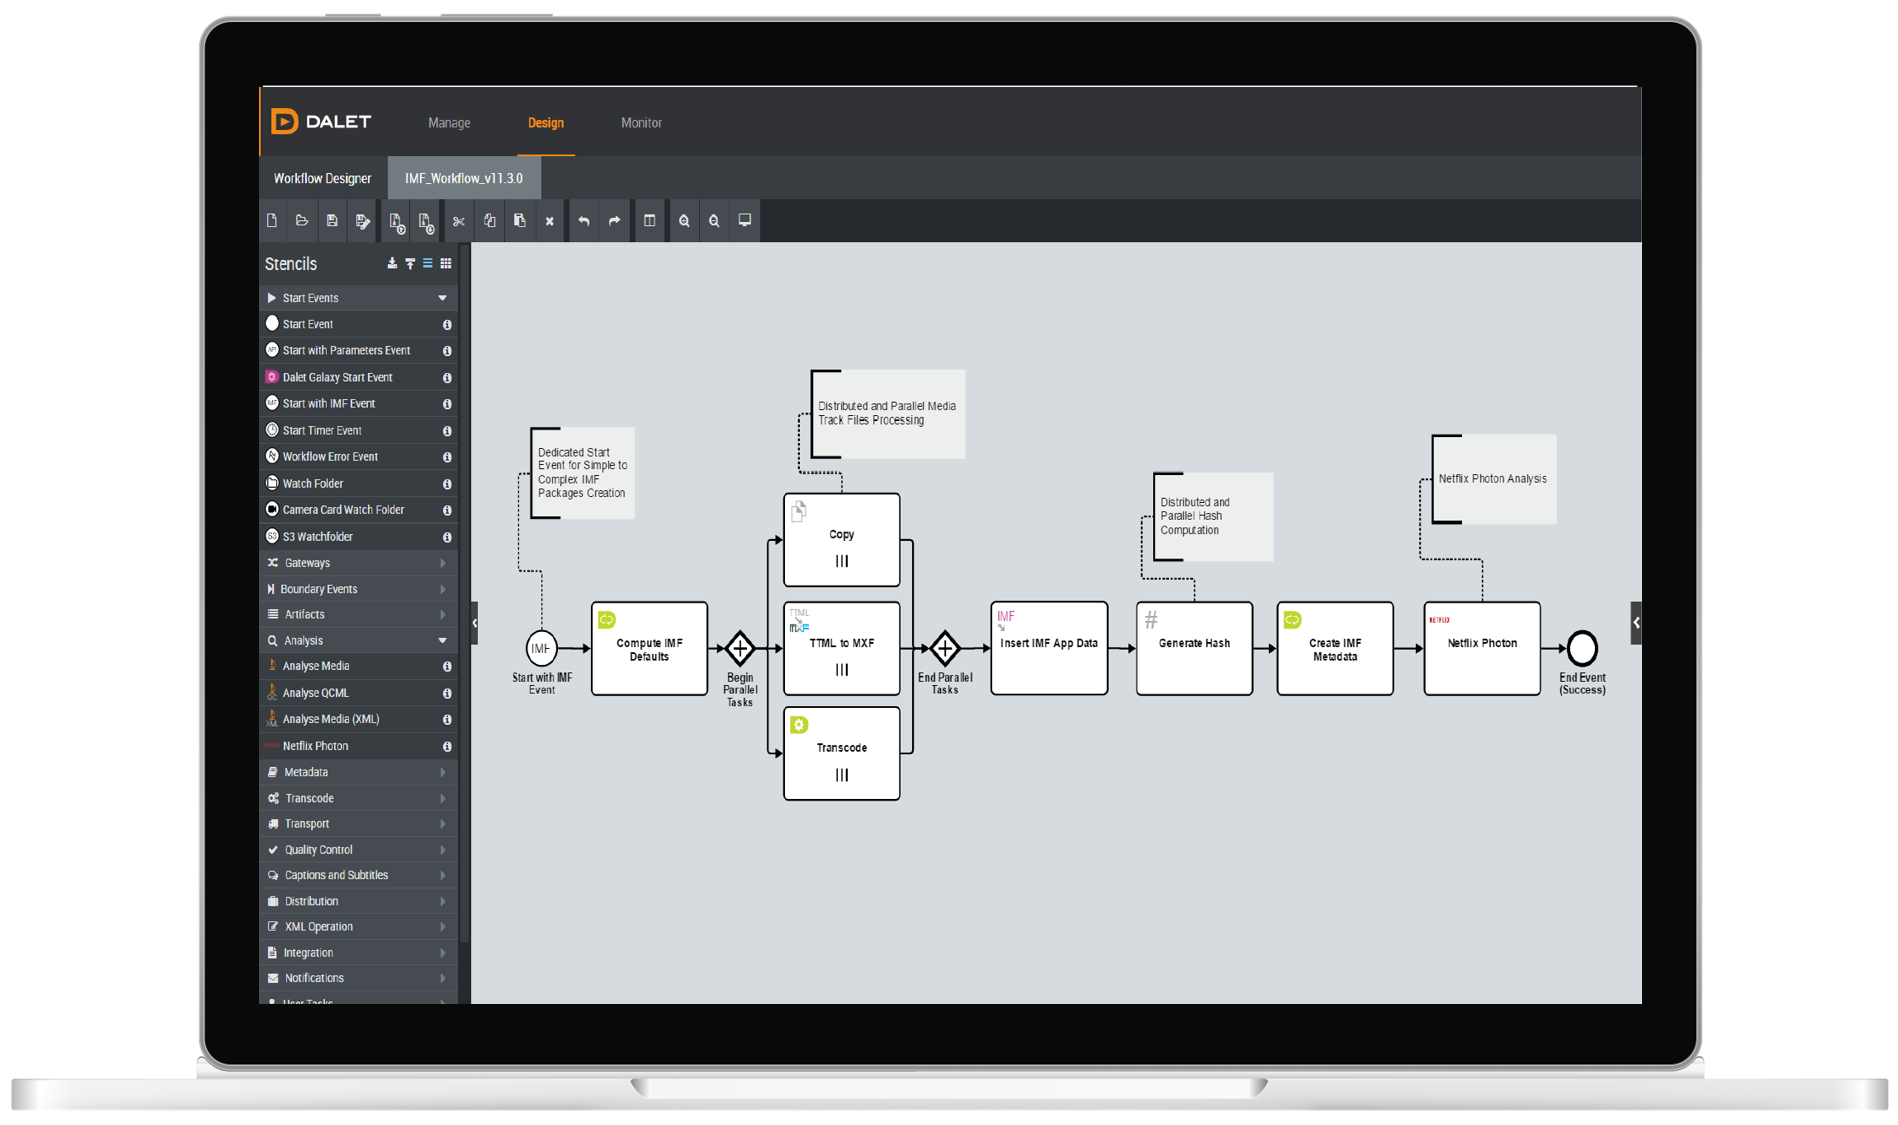
Task: Expand the Boundary Events category
Action: (x=358, y=589)
